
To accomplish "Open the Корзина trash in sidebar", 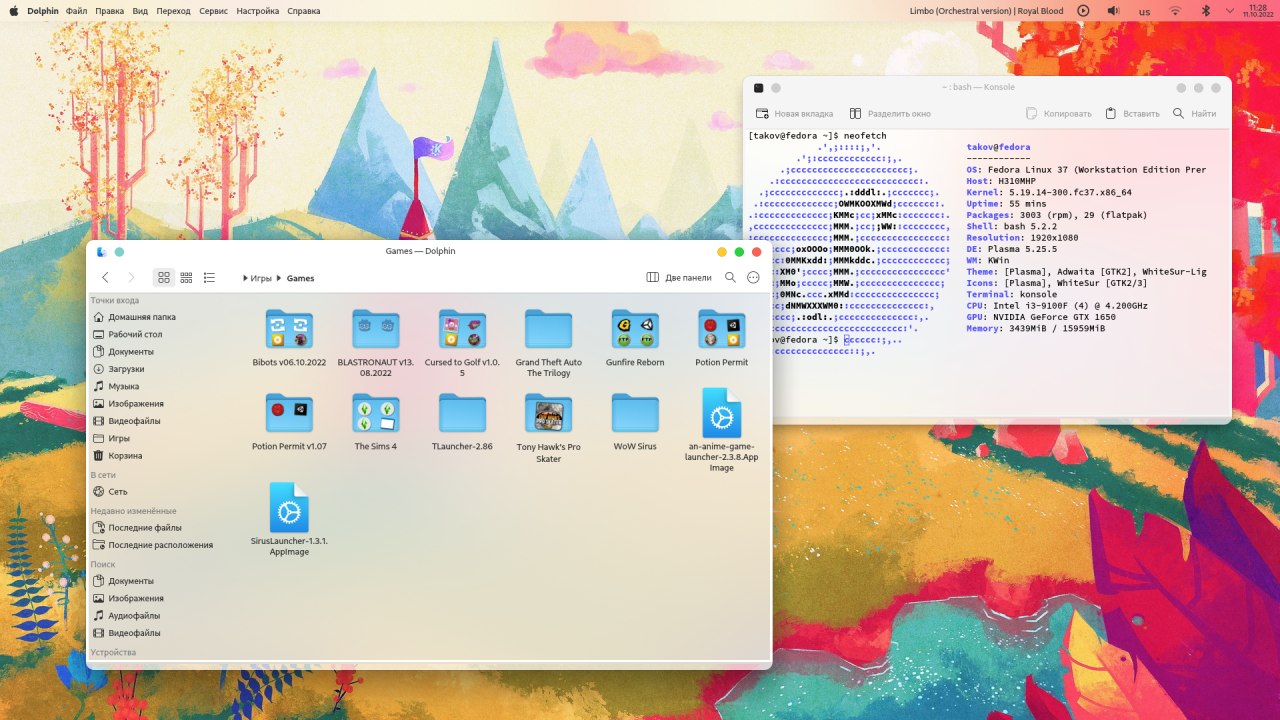I will click(124, 456).
